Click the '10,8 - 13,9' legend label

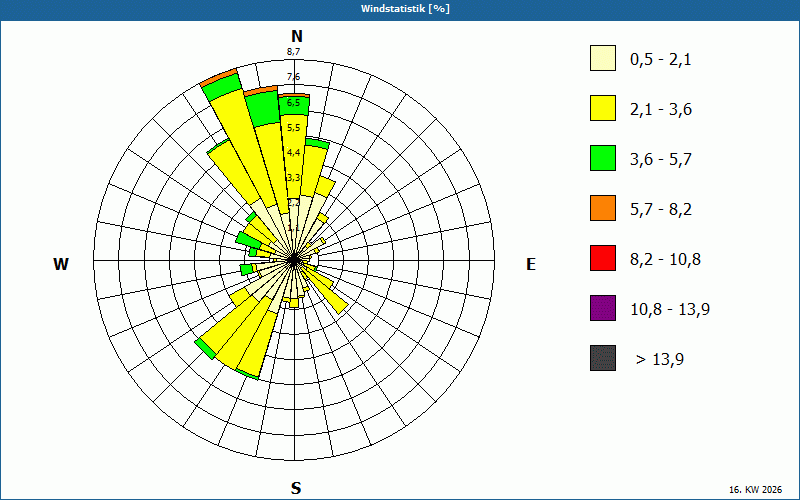coord(670,310)
